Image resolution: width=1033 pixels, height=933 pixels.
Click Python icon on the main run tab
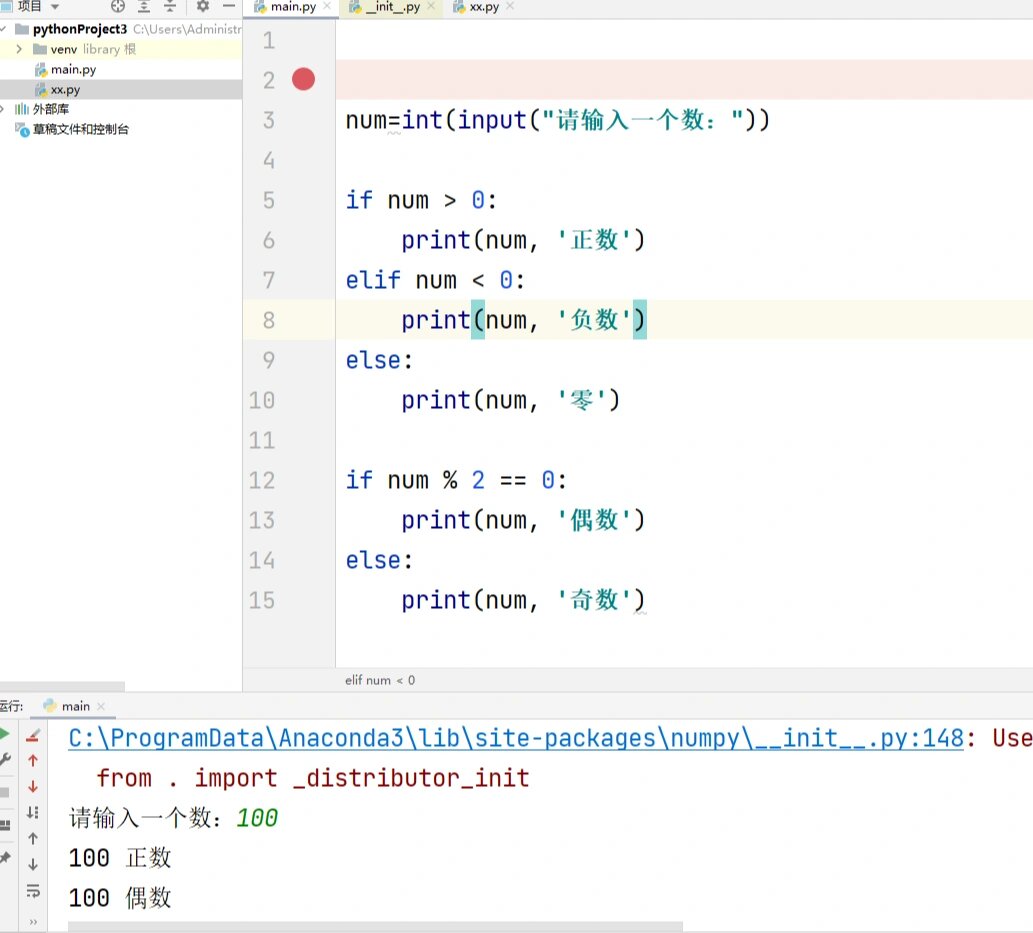tap(50, 706)
